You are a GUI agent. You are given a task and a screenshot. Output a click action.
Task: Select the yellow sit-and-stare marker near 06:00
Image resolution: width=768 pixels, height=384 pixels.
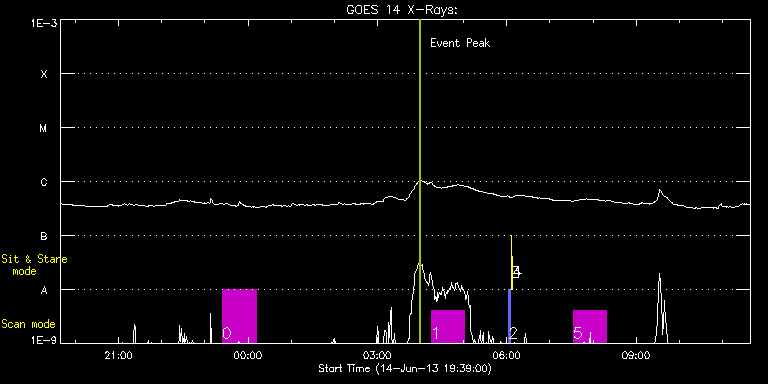pyautogui.click(x=511, y=263)
